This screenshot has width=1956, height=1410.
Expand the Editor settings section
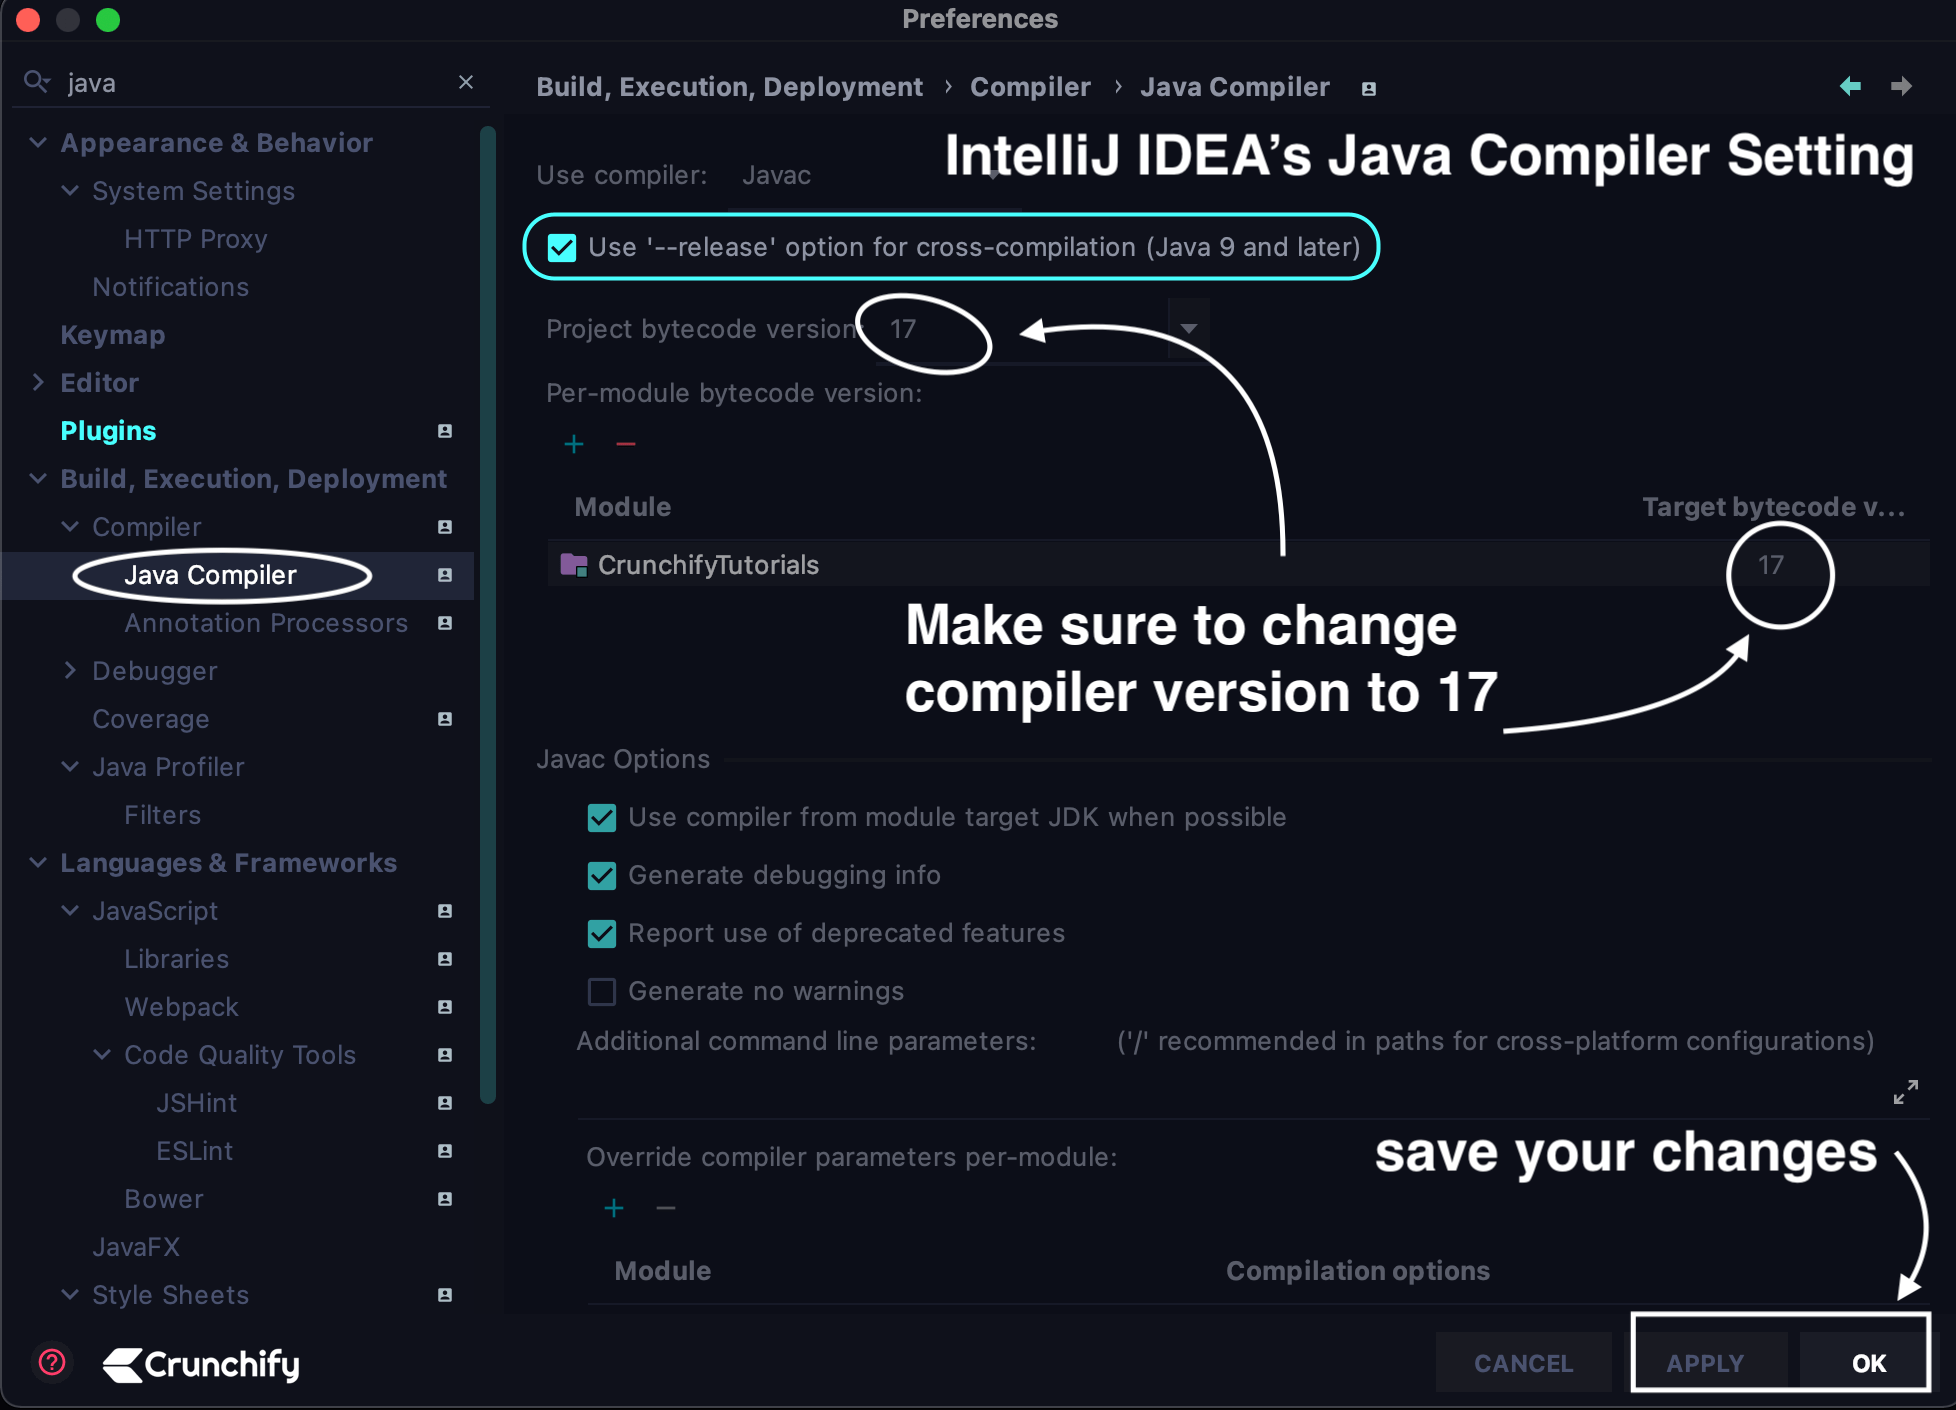(38, 383)
